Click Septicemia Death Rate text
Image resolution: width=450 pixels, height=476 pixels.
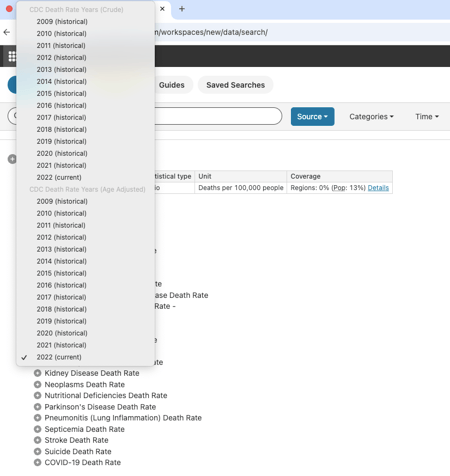pyautogui.click(x=85, y=429)
